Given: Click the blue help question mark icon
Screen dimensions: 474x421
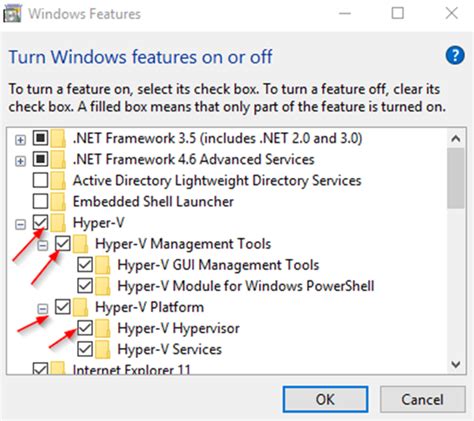Looking at the screenshot, I should click(x=455, y=55).
